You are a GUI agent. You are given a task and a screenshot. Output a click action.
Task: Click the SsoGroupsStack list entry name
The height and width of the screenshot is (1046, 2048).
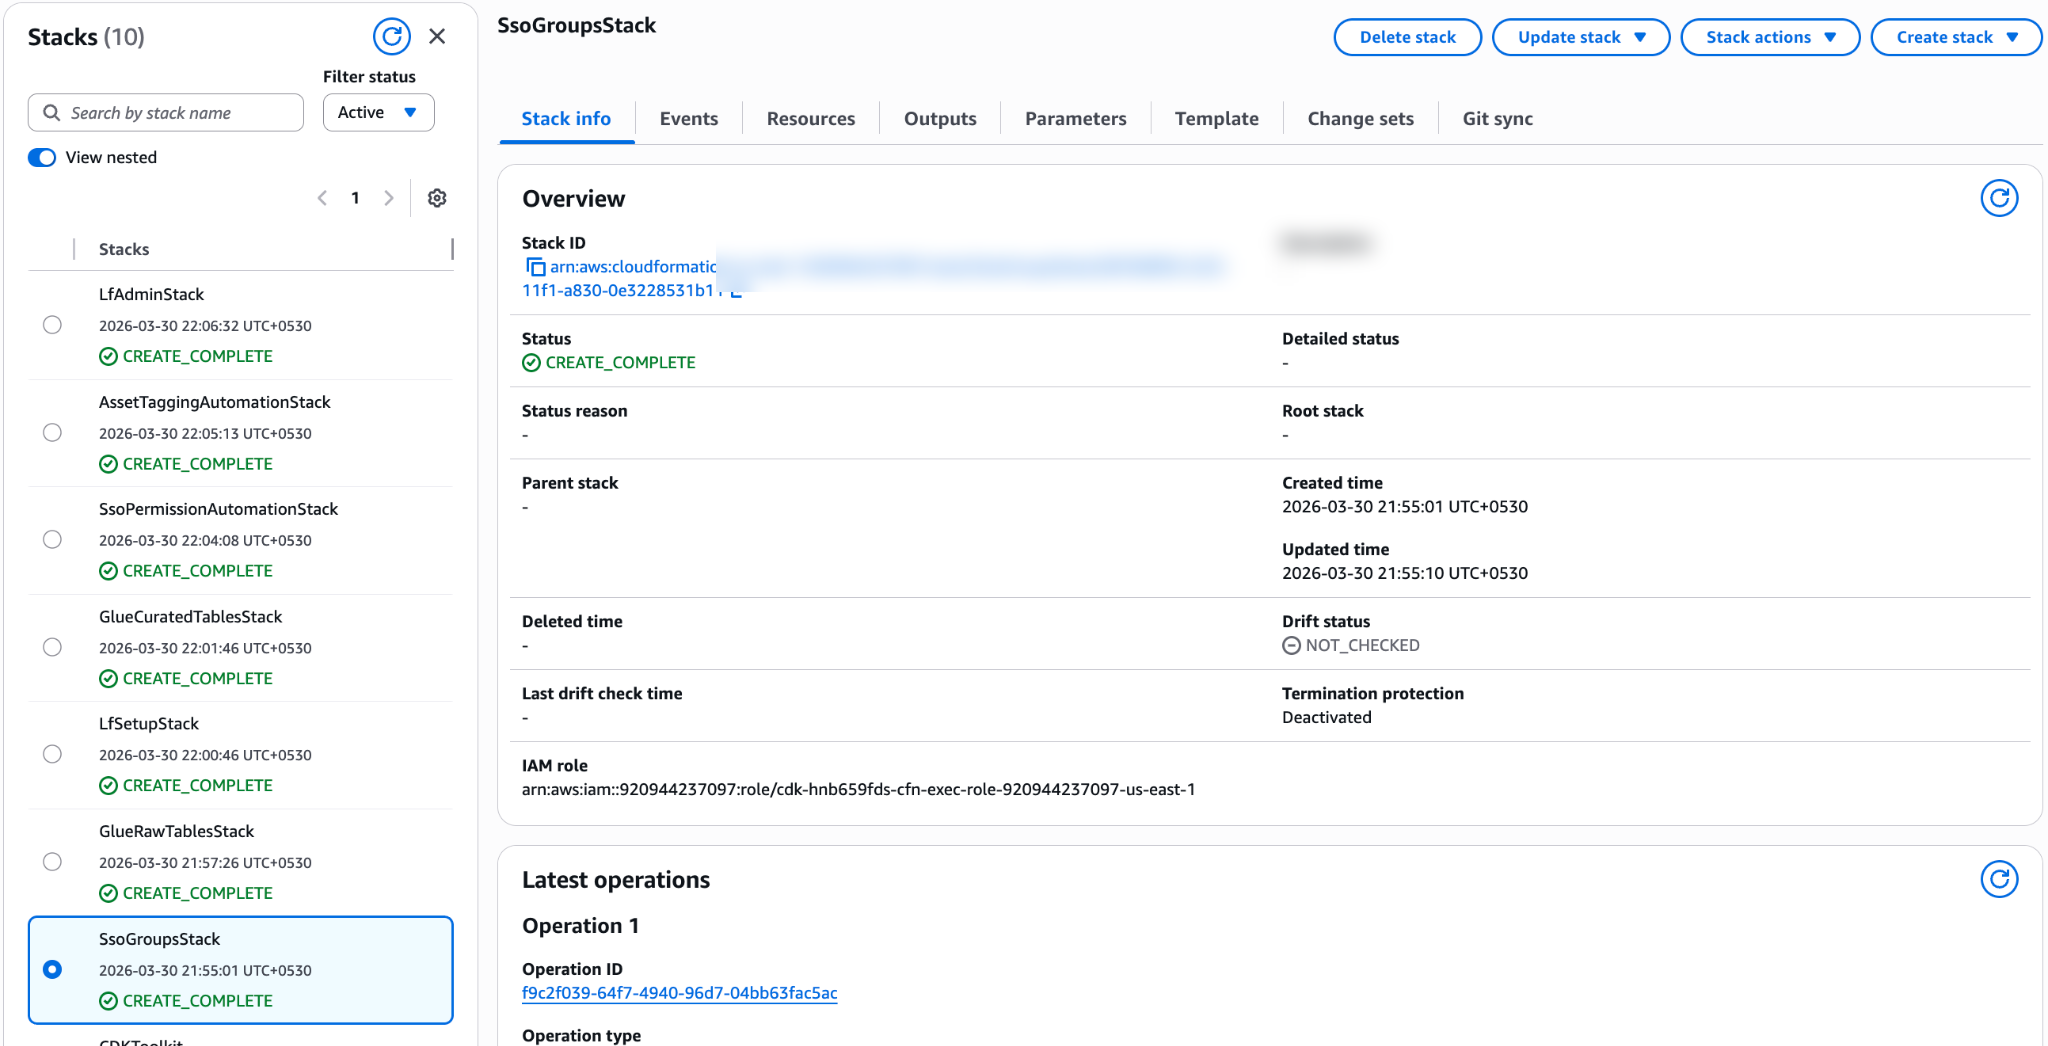[159, 939]
